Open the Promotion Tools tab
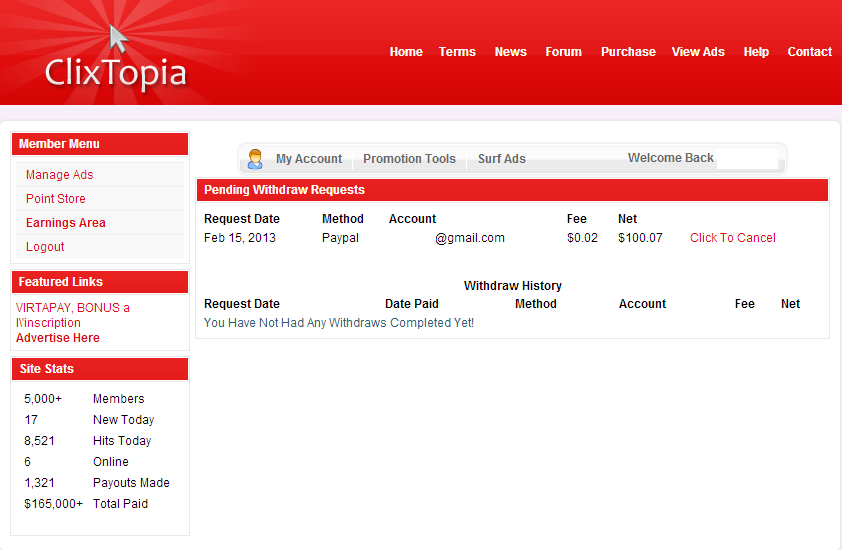 409,159
